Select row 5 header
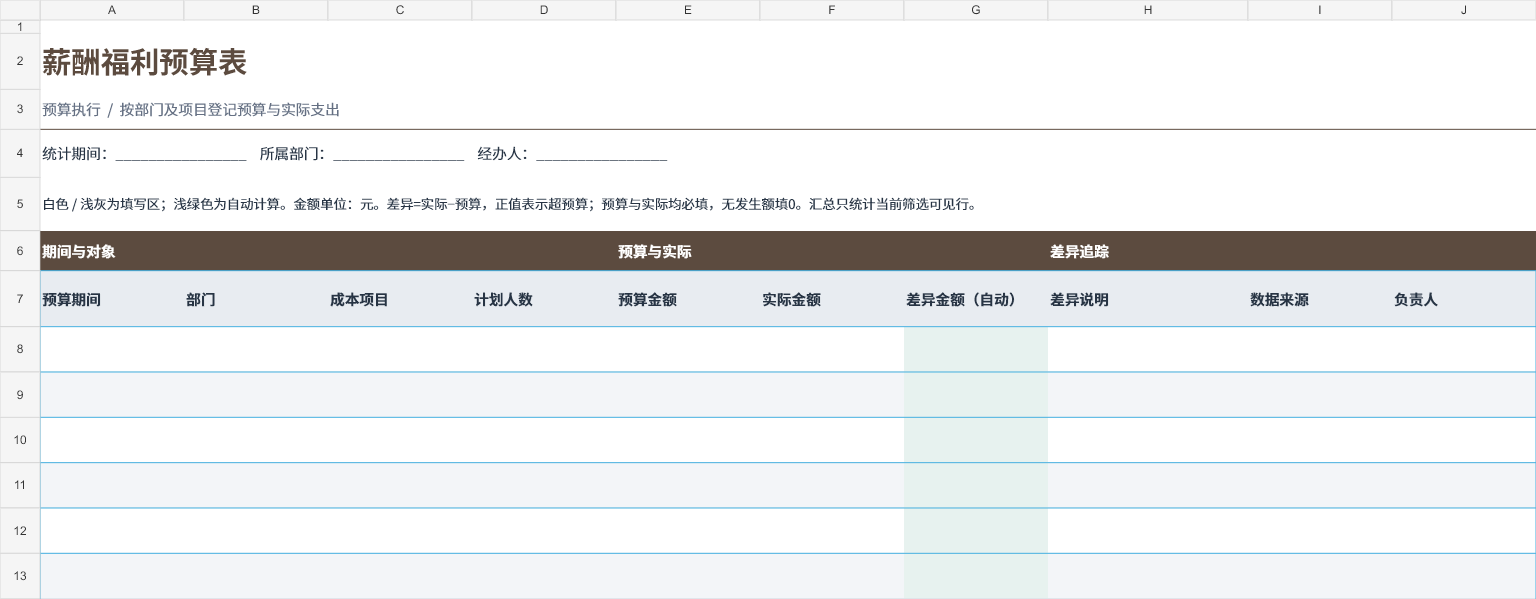The height and width of the screenshot is (599, 1536). point(20,204)
